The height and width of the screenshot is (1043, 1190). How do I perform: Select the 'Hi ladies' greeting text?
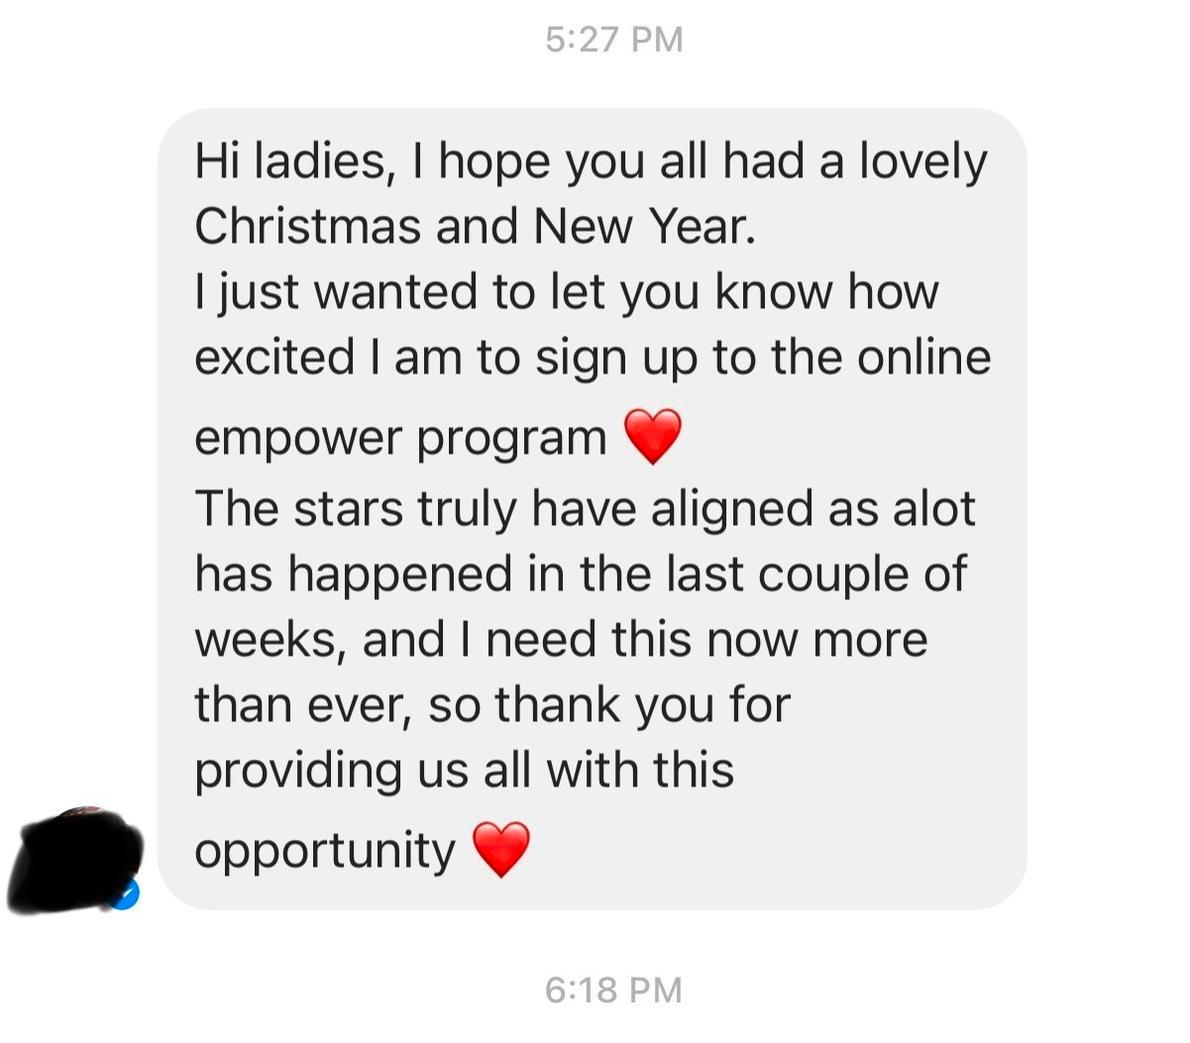[291, 162]
